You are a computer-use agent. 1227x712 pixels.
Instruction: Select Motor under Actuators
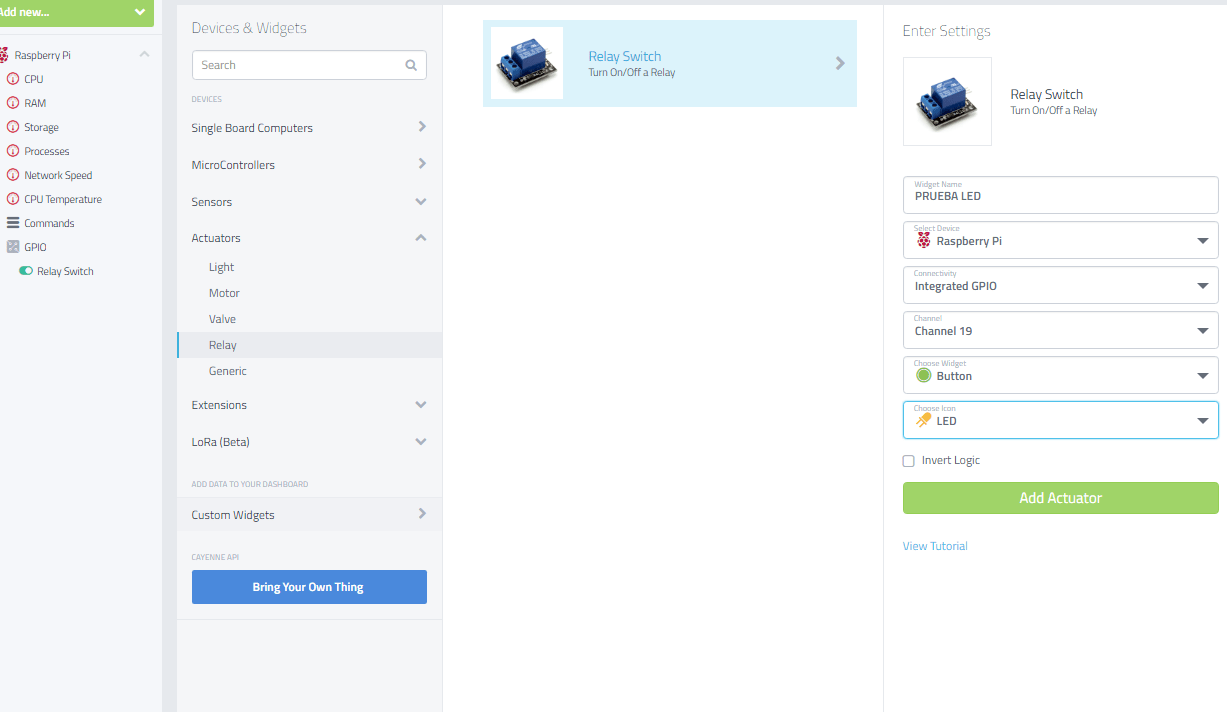224,293
